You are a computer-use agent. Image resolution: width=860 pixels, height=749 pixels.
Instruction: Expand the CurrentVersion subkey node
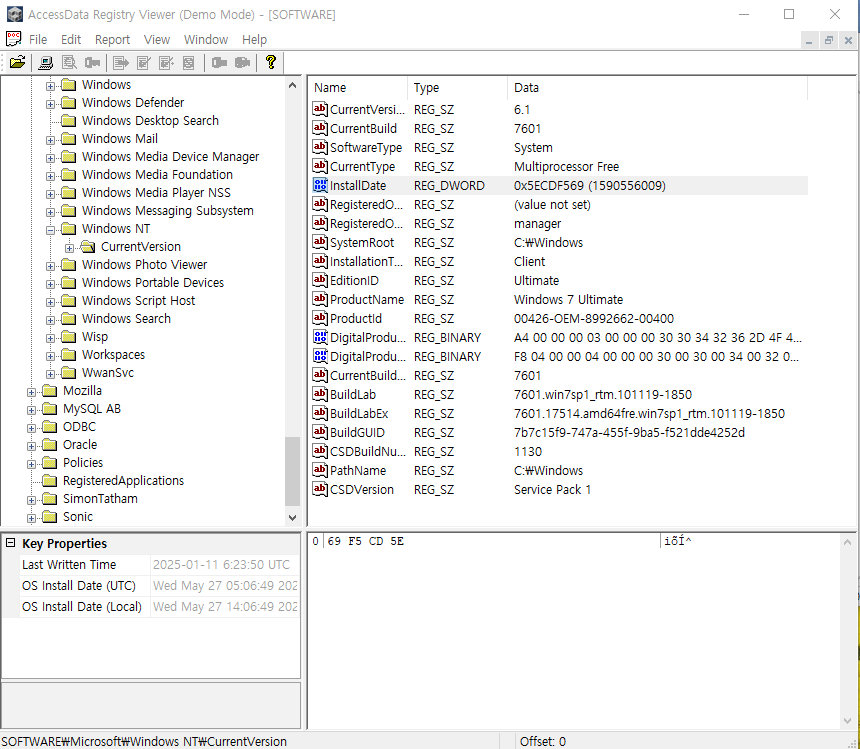pyautogui.click(x=69, y=248)
